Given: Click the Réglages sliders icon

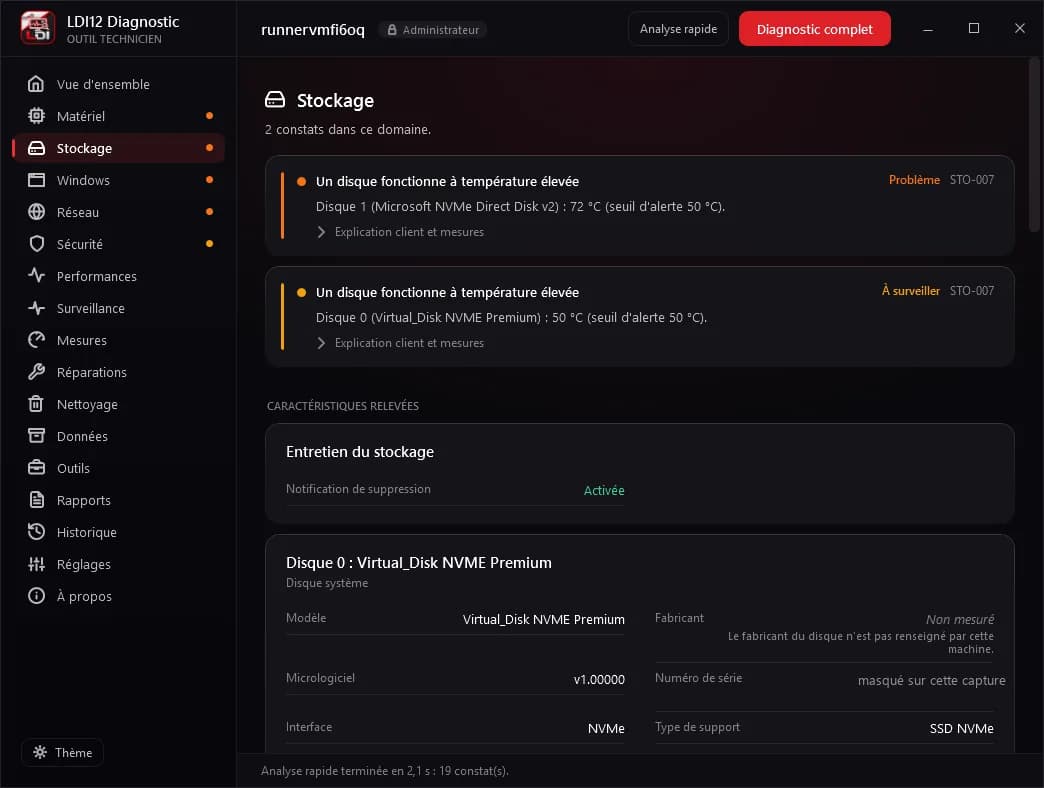Looking at the screenshot, I should [37, 564].
